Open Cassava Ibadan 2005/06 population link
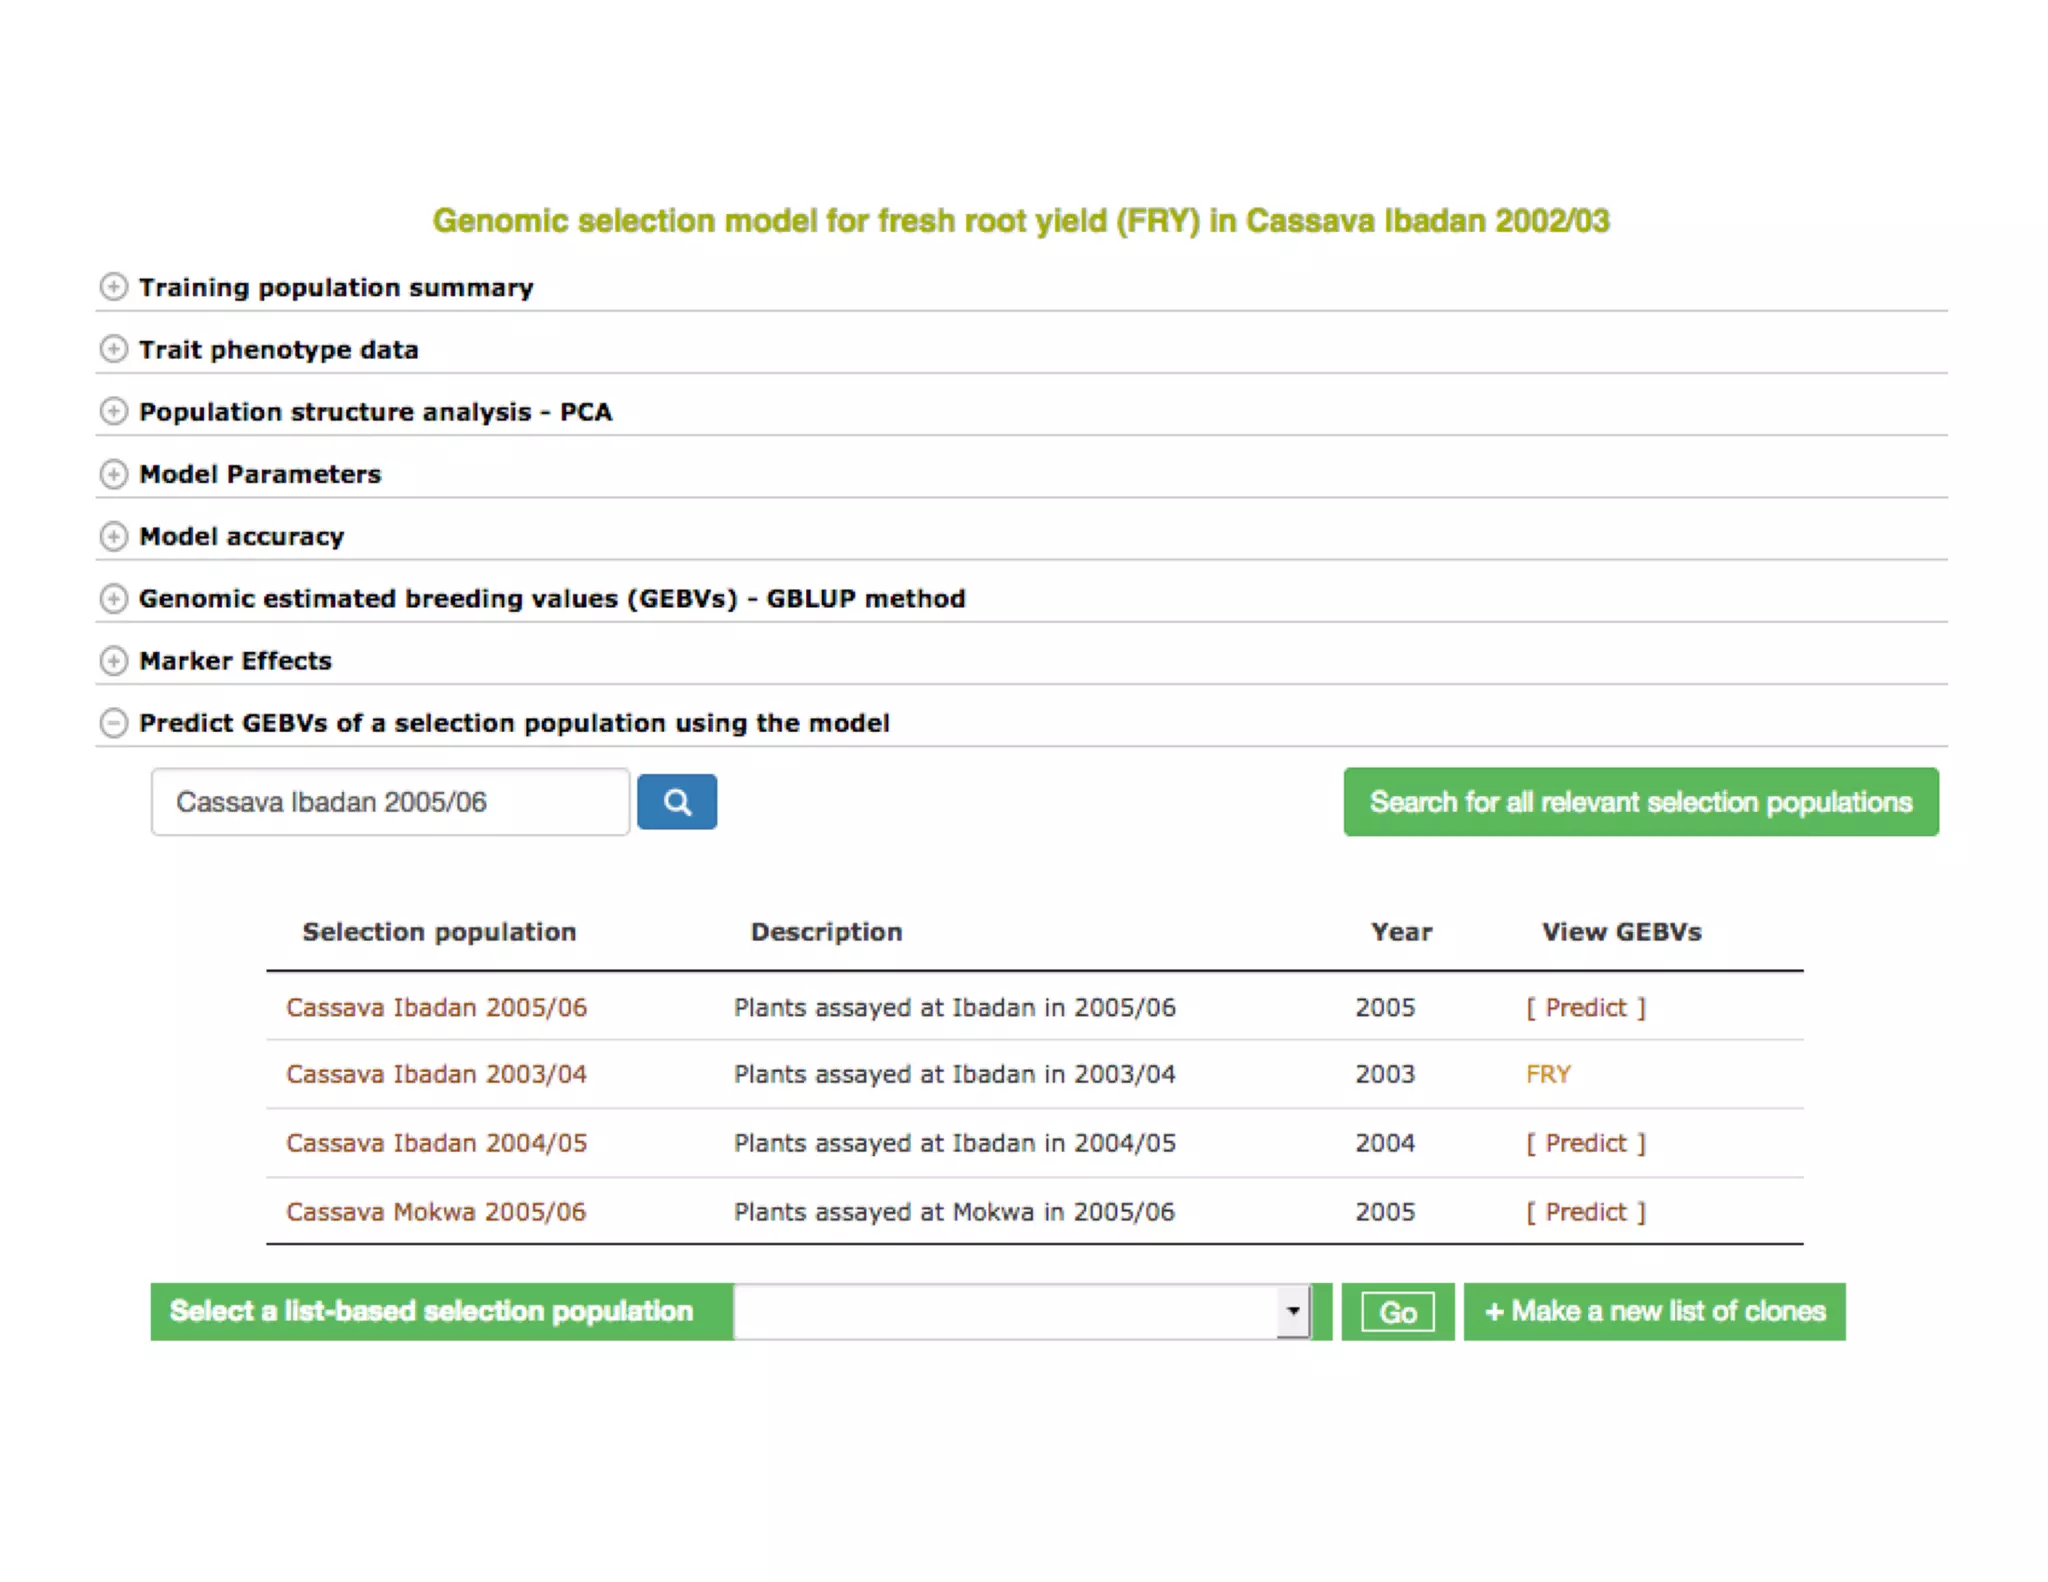Image resolution: width=2048 pixels, height=1582 pixels. tap(436, 1007)
